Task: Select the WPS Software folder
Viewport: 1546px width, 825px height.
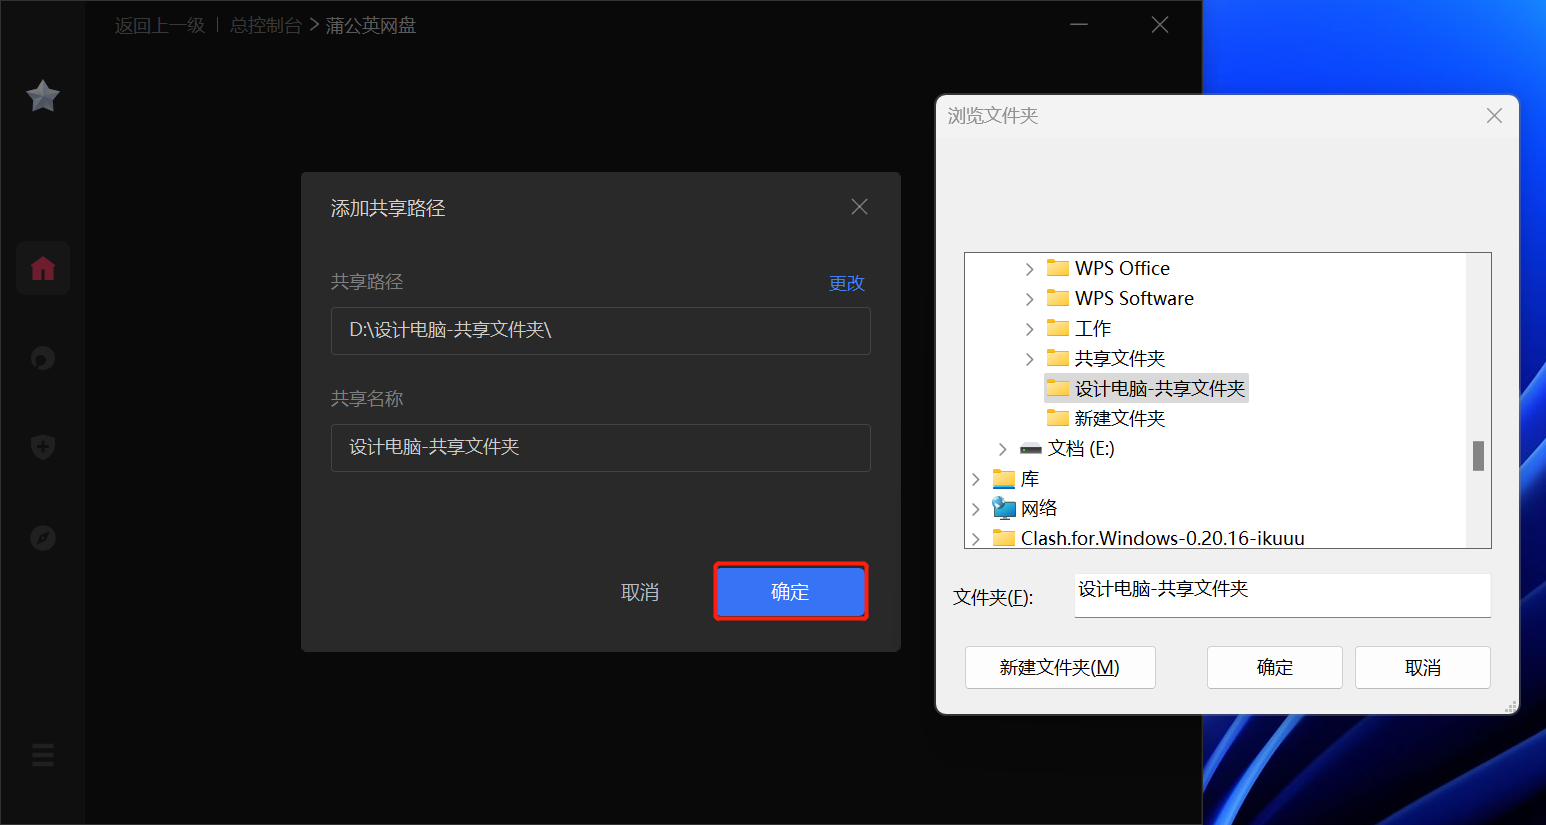Action: (1120, 298)
